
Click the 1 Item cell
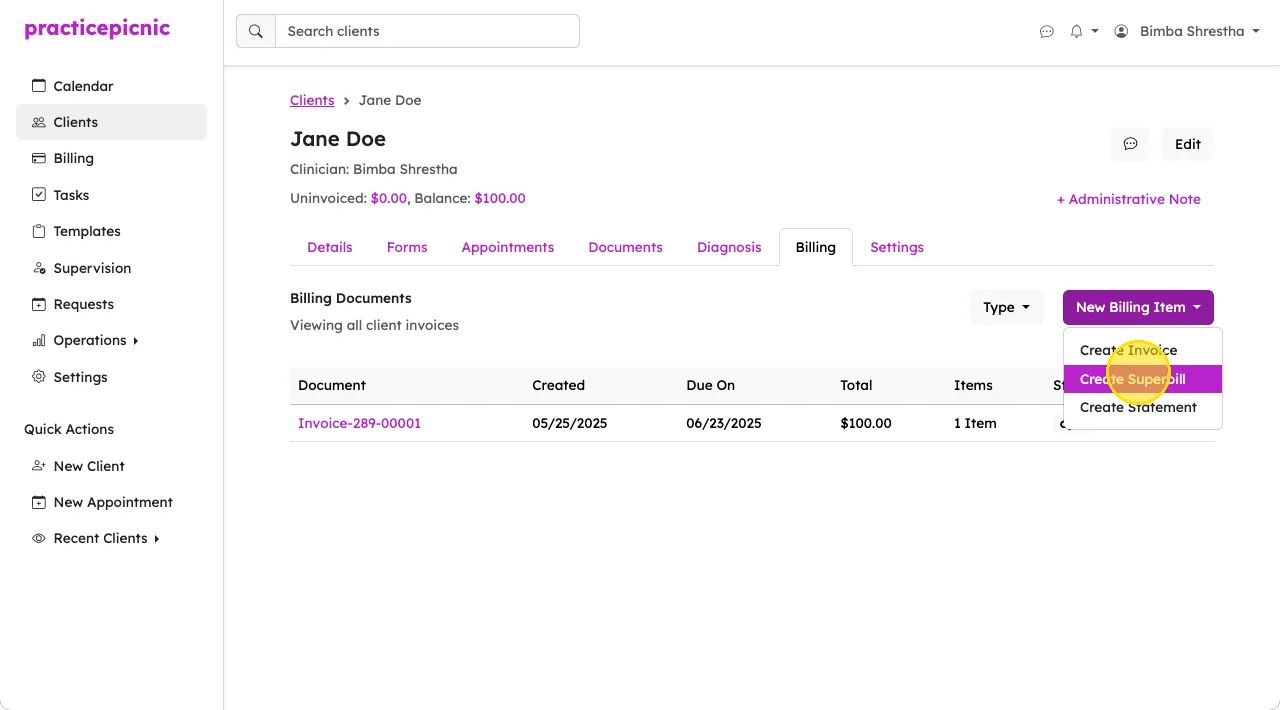[x=975, y=423]
